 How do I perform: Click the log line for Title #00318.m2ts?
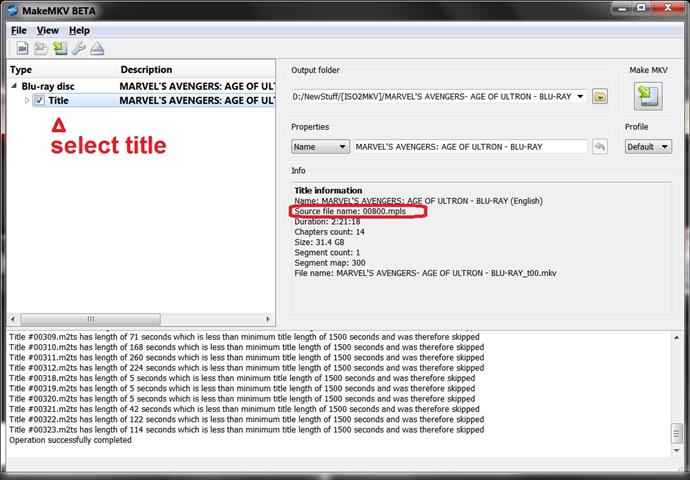pyautogui.click(x=242, y=378)
